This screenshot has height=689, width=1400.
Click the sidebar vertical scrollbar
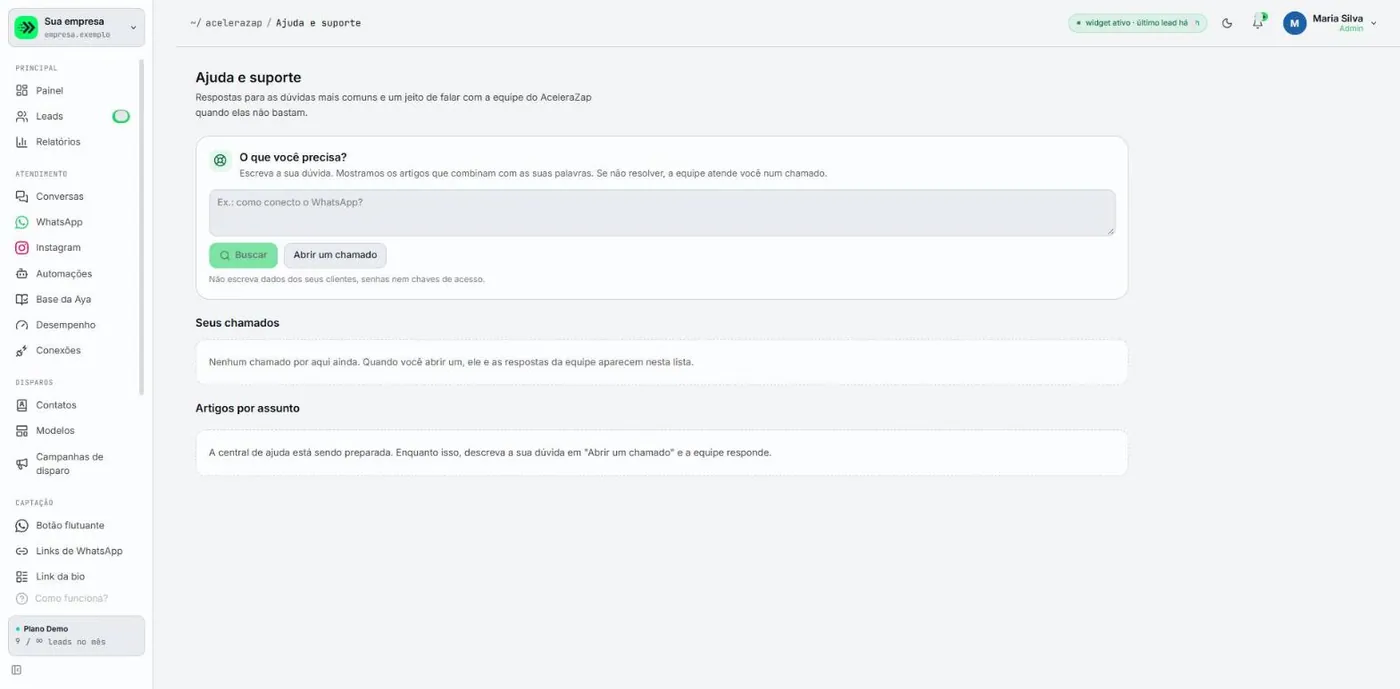point(142,227)
